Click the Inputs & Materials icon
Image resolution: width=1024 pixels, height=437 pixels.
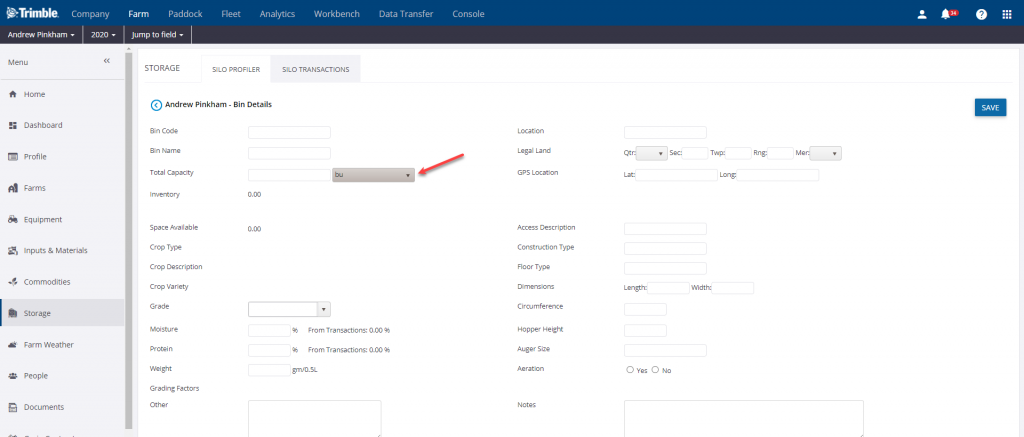click(x=12, y=250)
